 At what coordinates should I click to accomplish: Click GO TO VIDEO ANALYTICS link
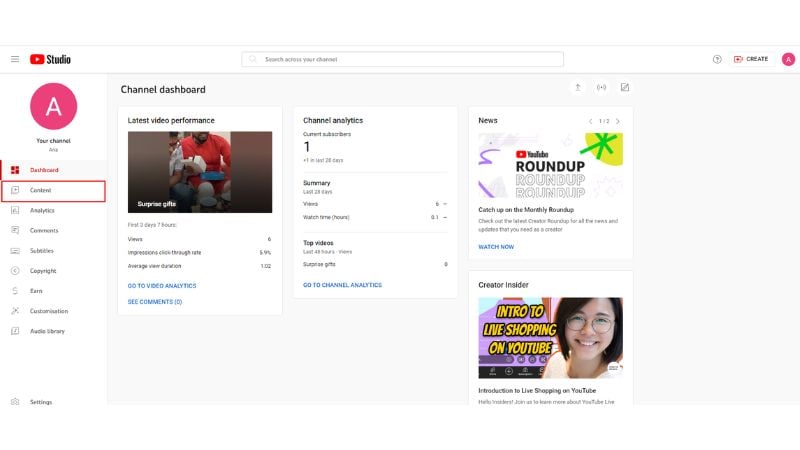[x=162, y=286]
